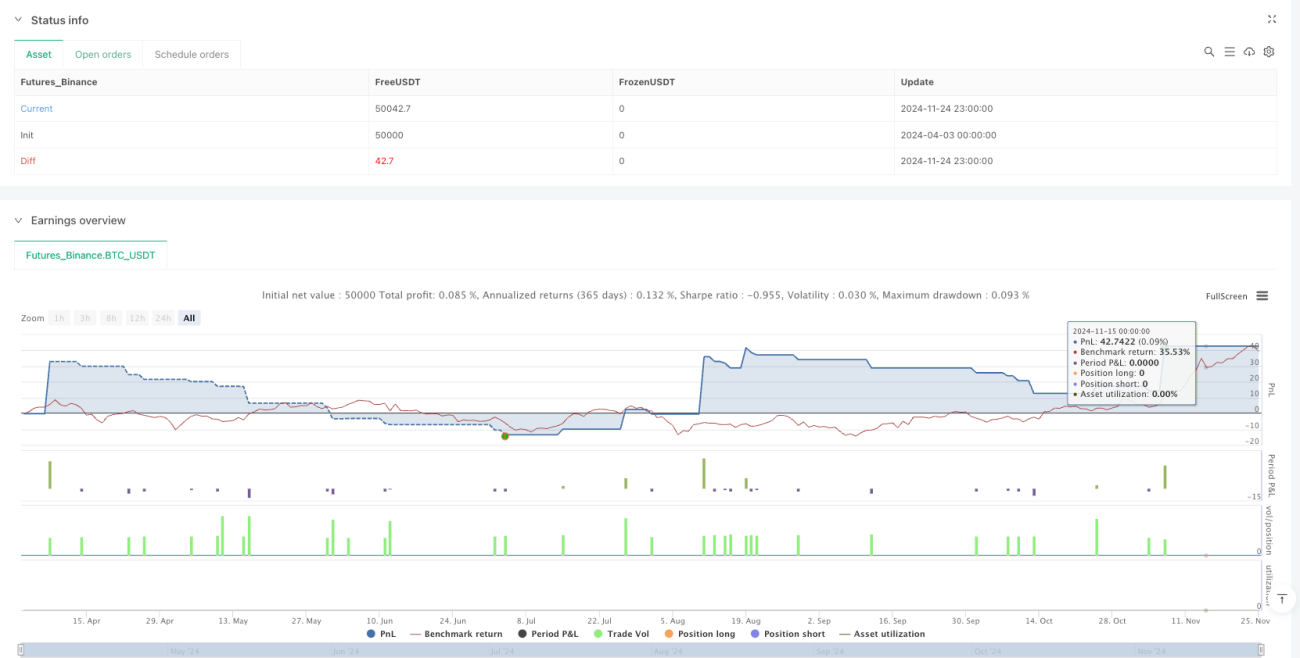Toggle Asset utilization in the legend
This screenshot has height=658, width=1300.
pyautogui.click(x=882, y=634)
